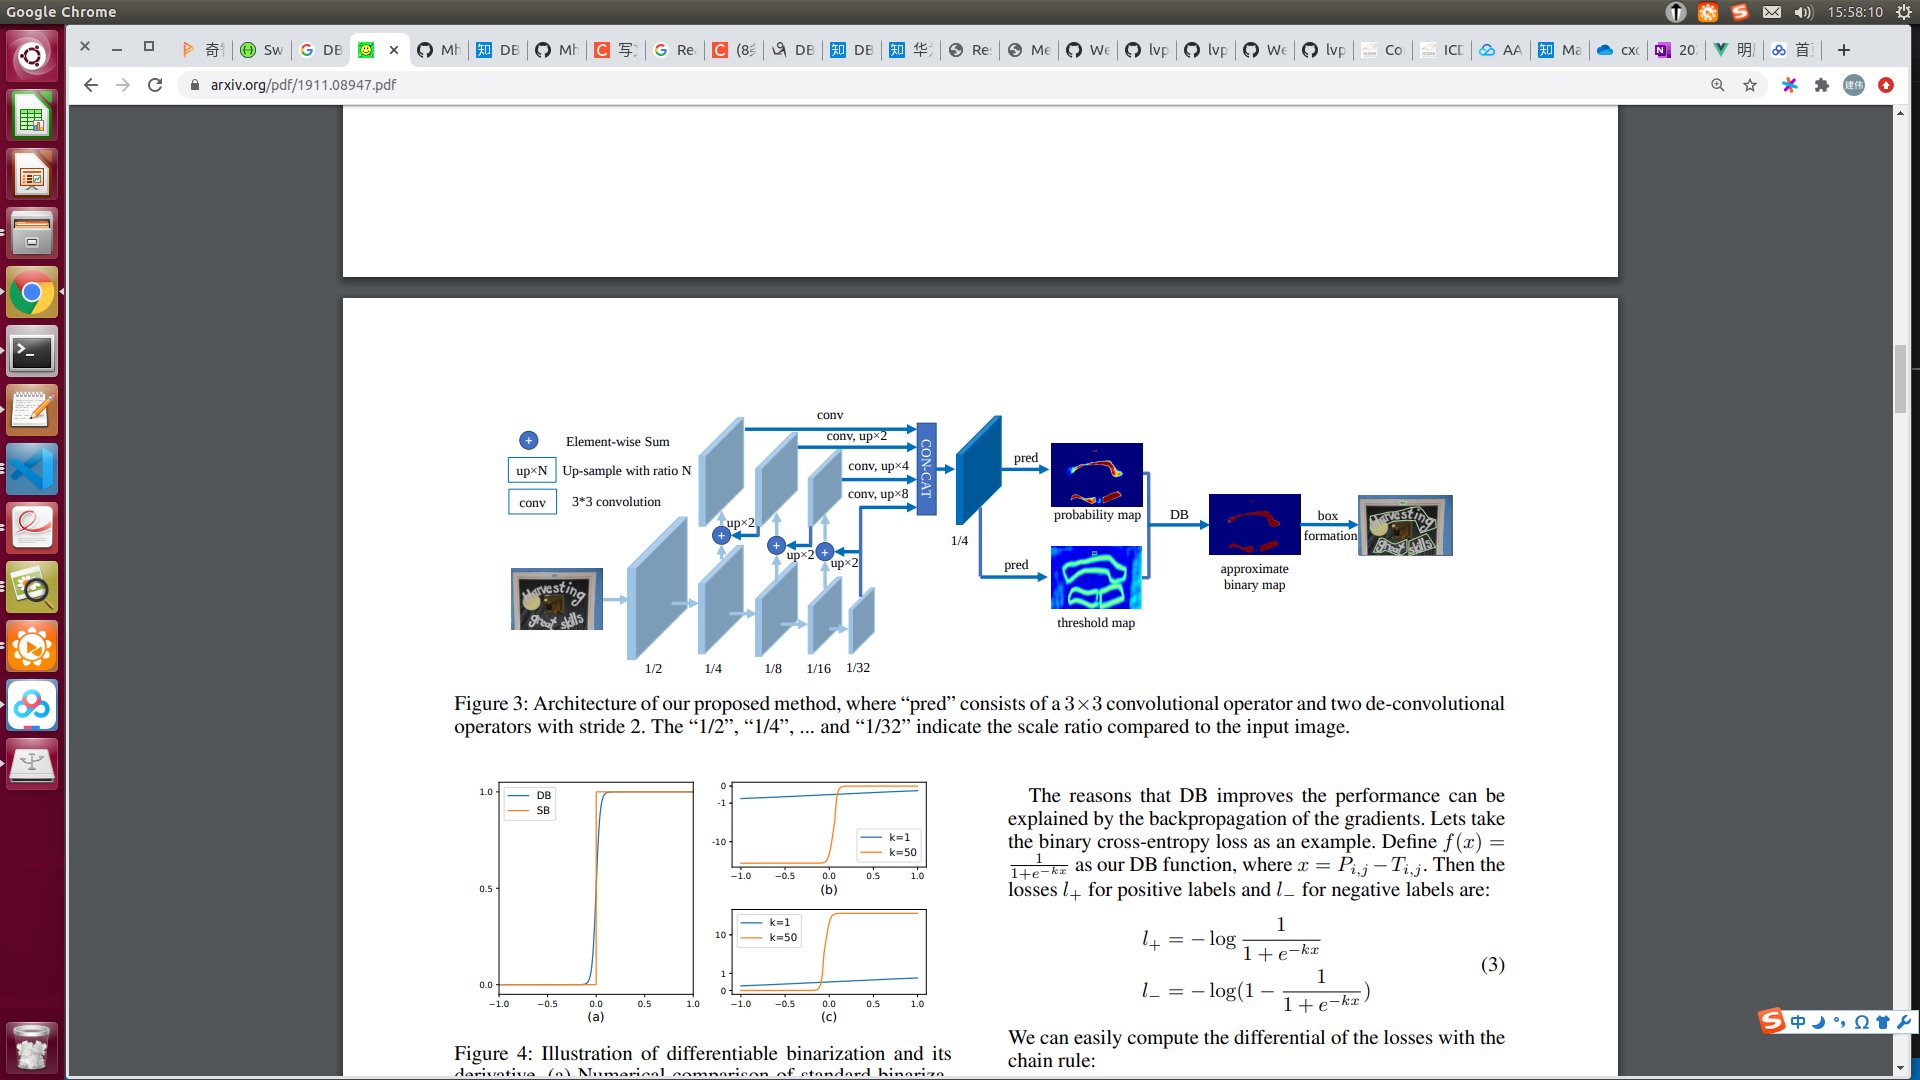This screenshot has height=1080, width=1920.
Task: Close the active PDF tab
Action: tap(394, 50)
